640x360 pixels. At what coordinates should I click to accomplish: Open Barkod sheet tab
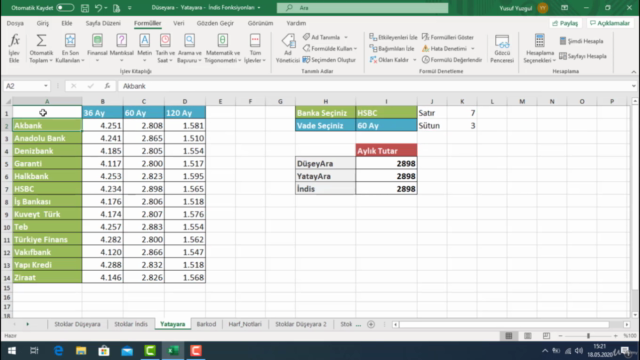click(x=206, y=324)
